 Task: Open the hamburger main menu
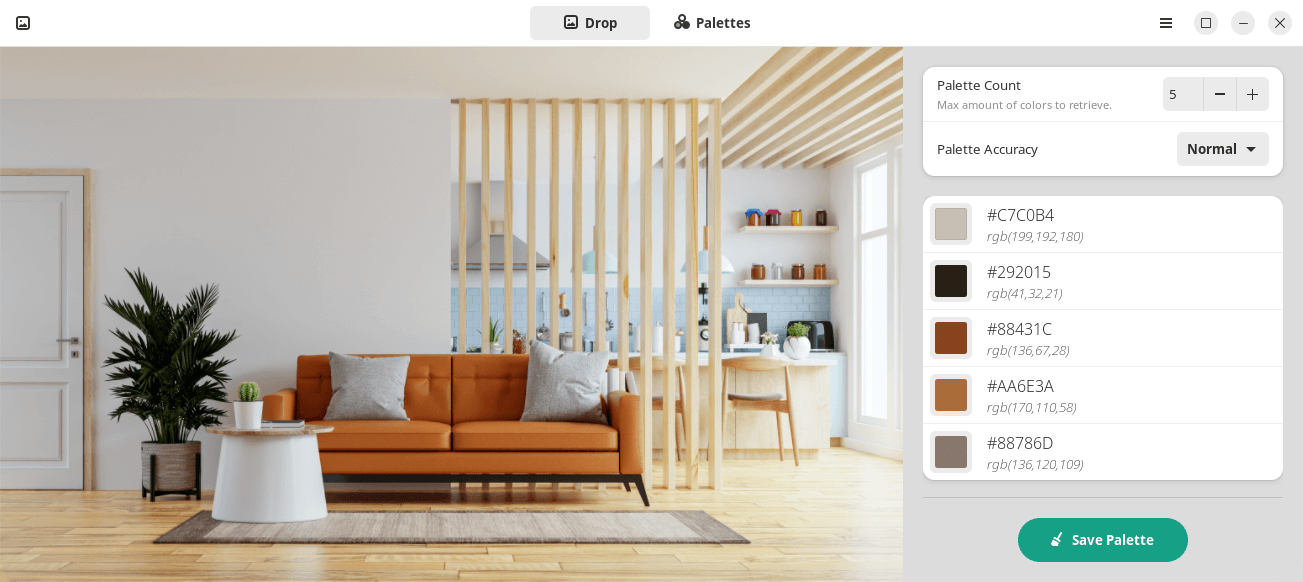point(1166,23)
